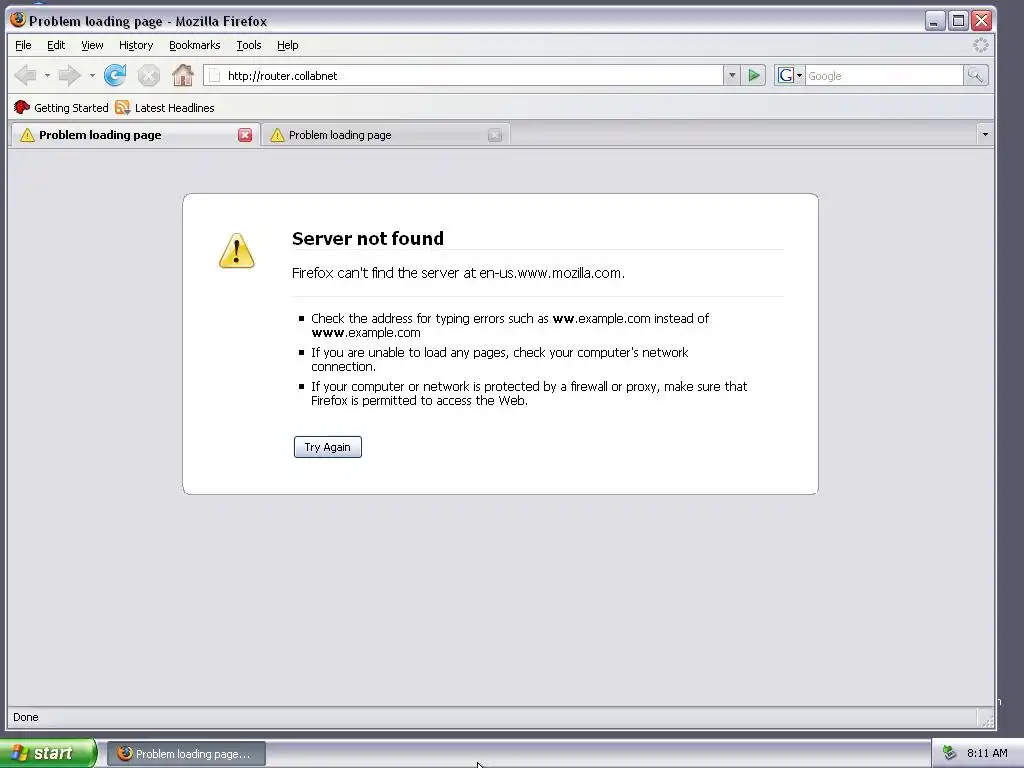This screenshot has width=1024, height=768.
Task: Click the Try Again button
Action: click(x=328, y=447)
